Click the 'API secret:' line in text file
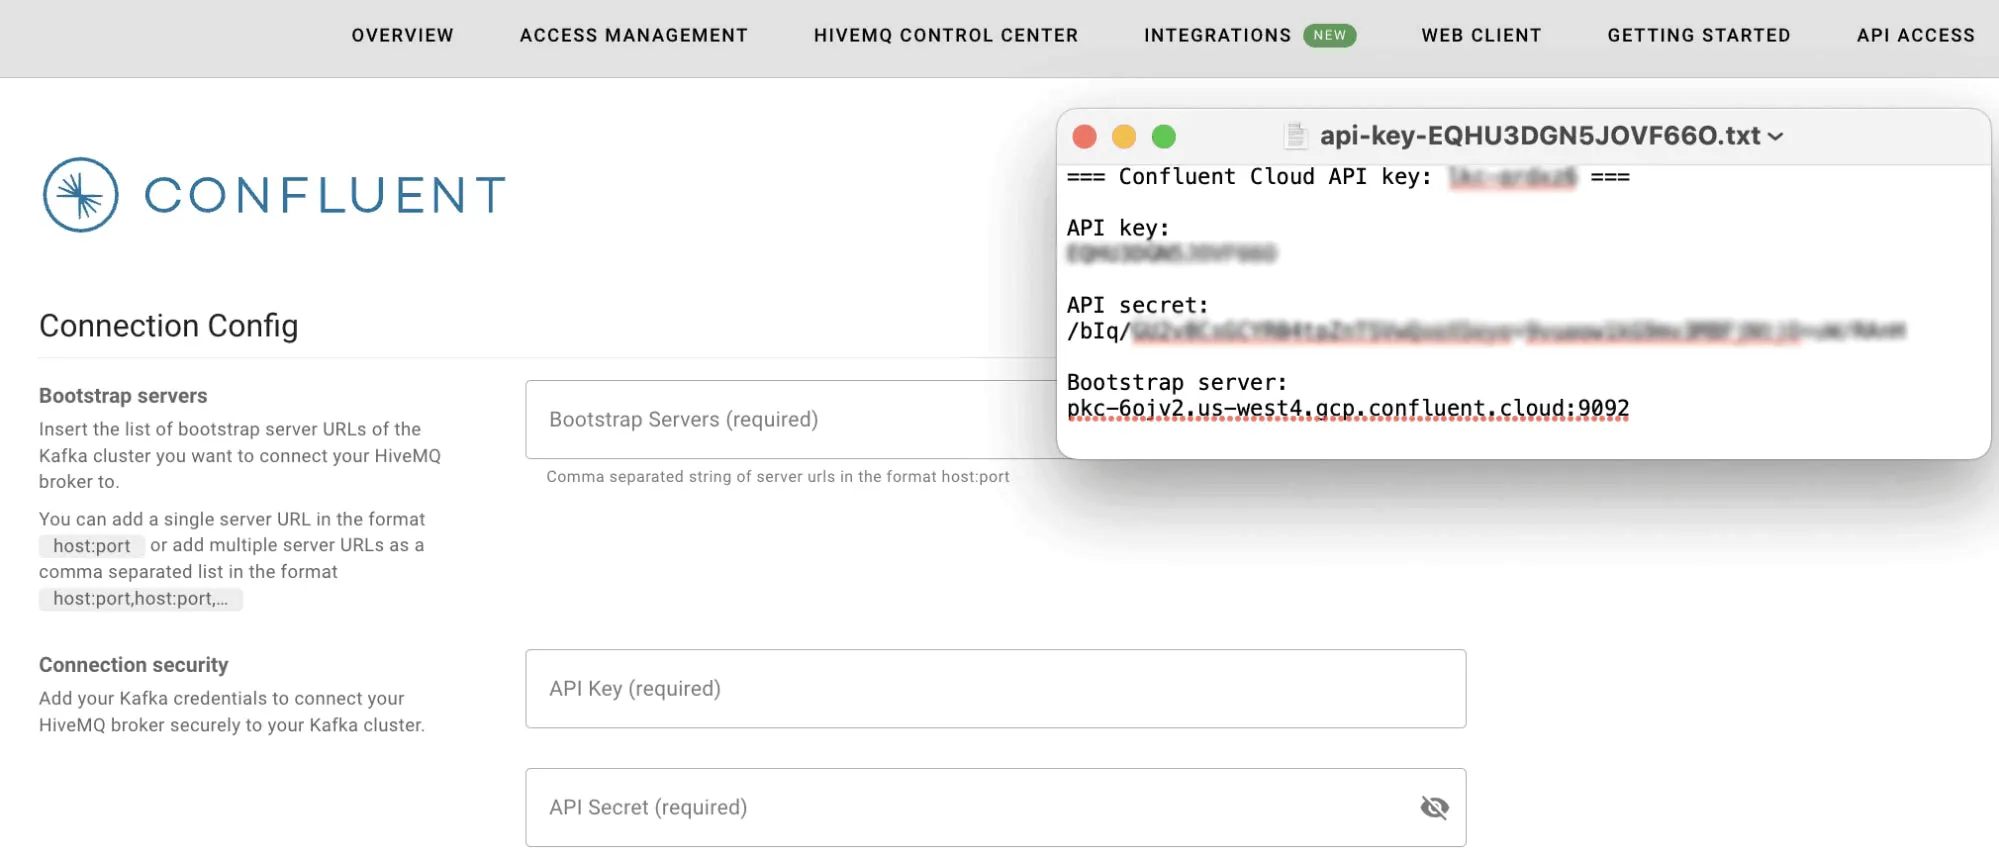The image size is (1999, 861). tap(1138, 305)
